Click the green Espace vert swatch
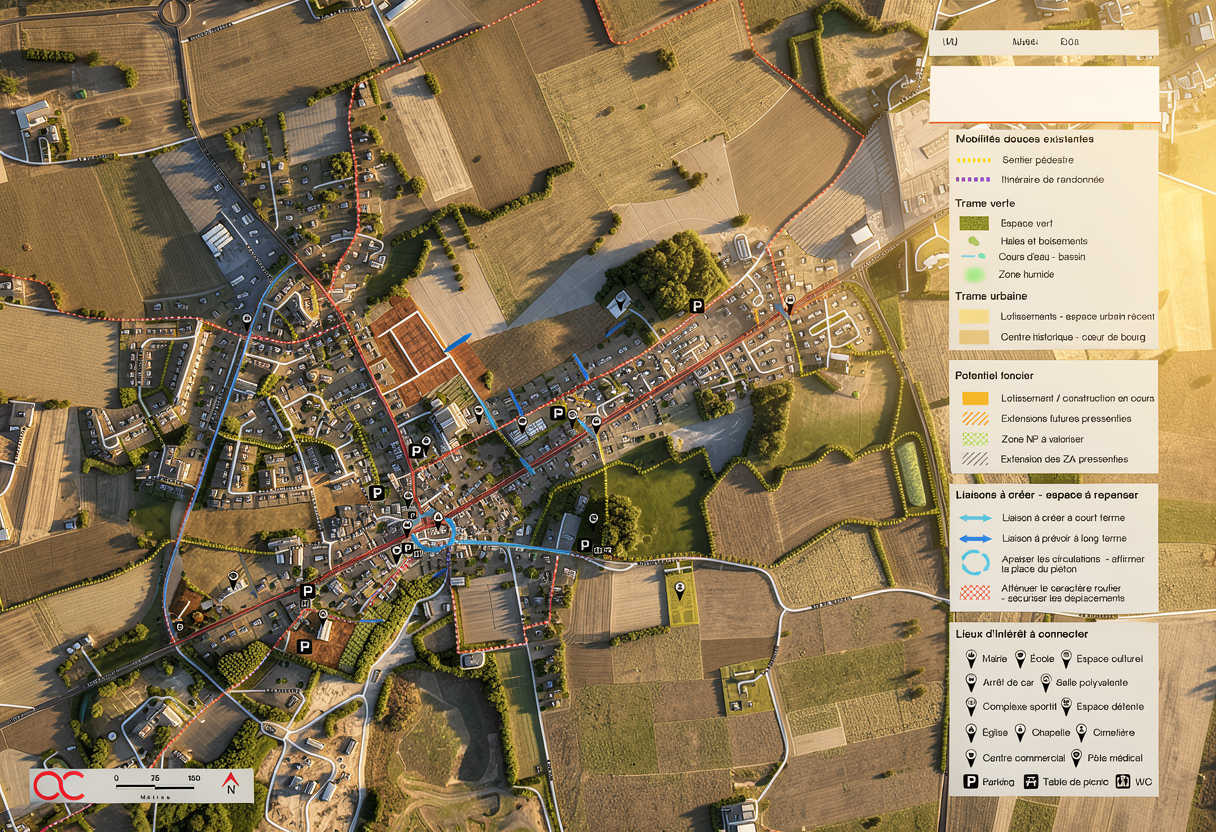The image size is (1216, 832). [974, 223]
